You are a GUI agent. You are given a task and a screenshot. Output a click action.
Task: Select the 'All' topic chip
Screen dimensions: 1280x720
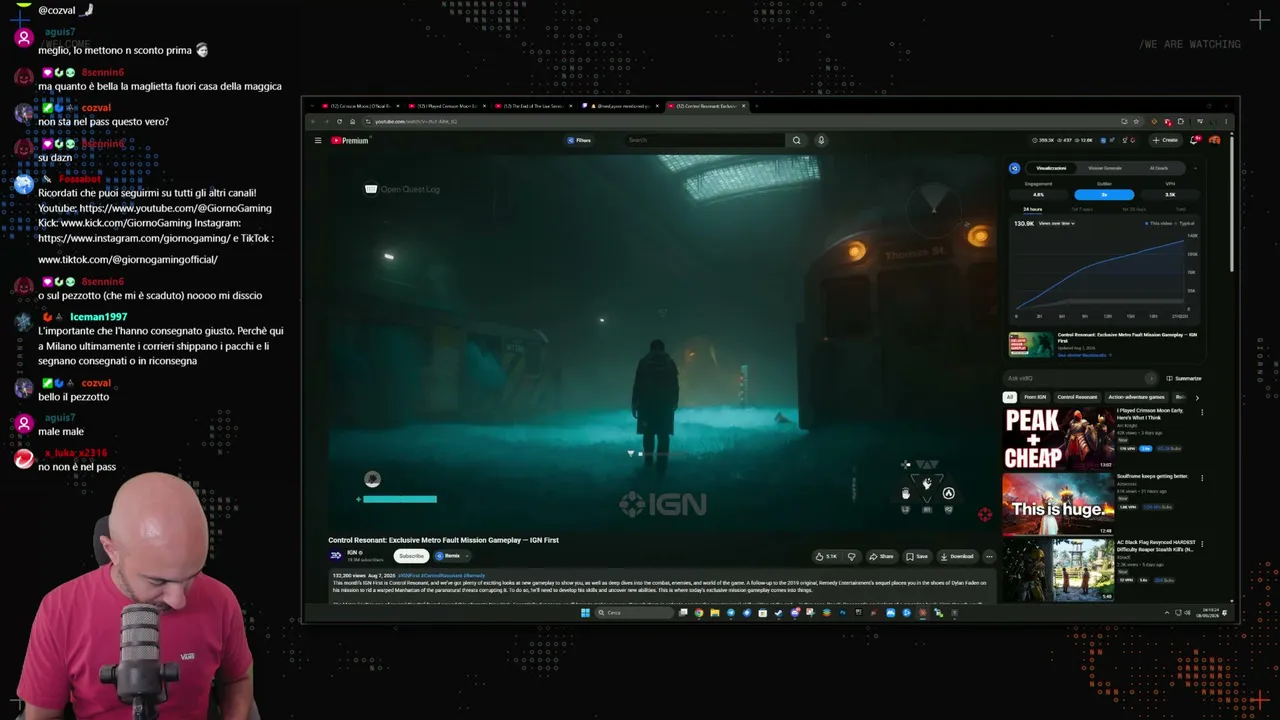(1010, 397)
